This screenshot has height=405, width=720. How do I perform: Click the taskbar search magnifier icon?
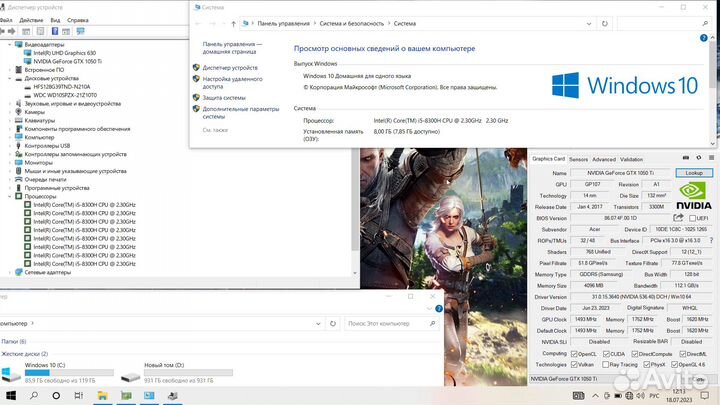35,396
